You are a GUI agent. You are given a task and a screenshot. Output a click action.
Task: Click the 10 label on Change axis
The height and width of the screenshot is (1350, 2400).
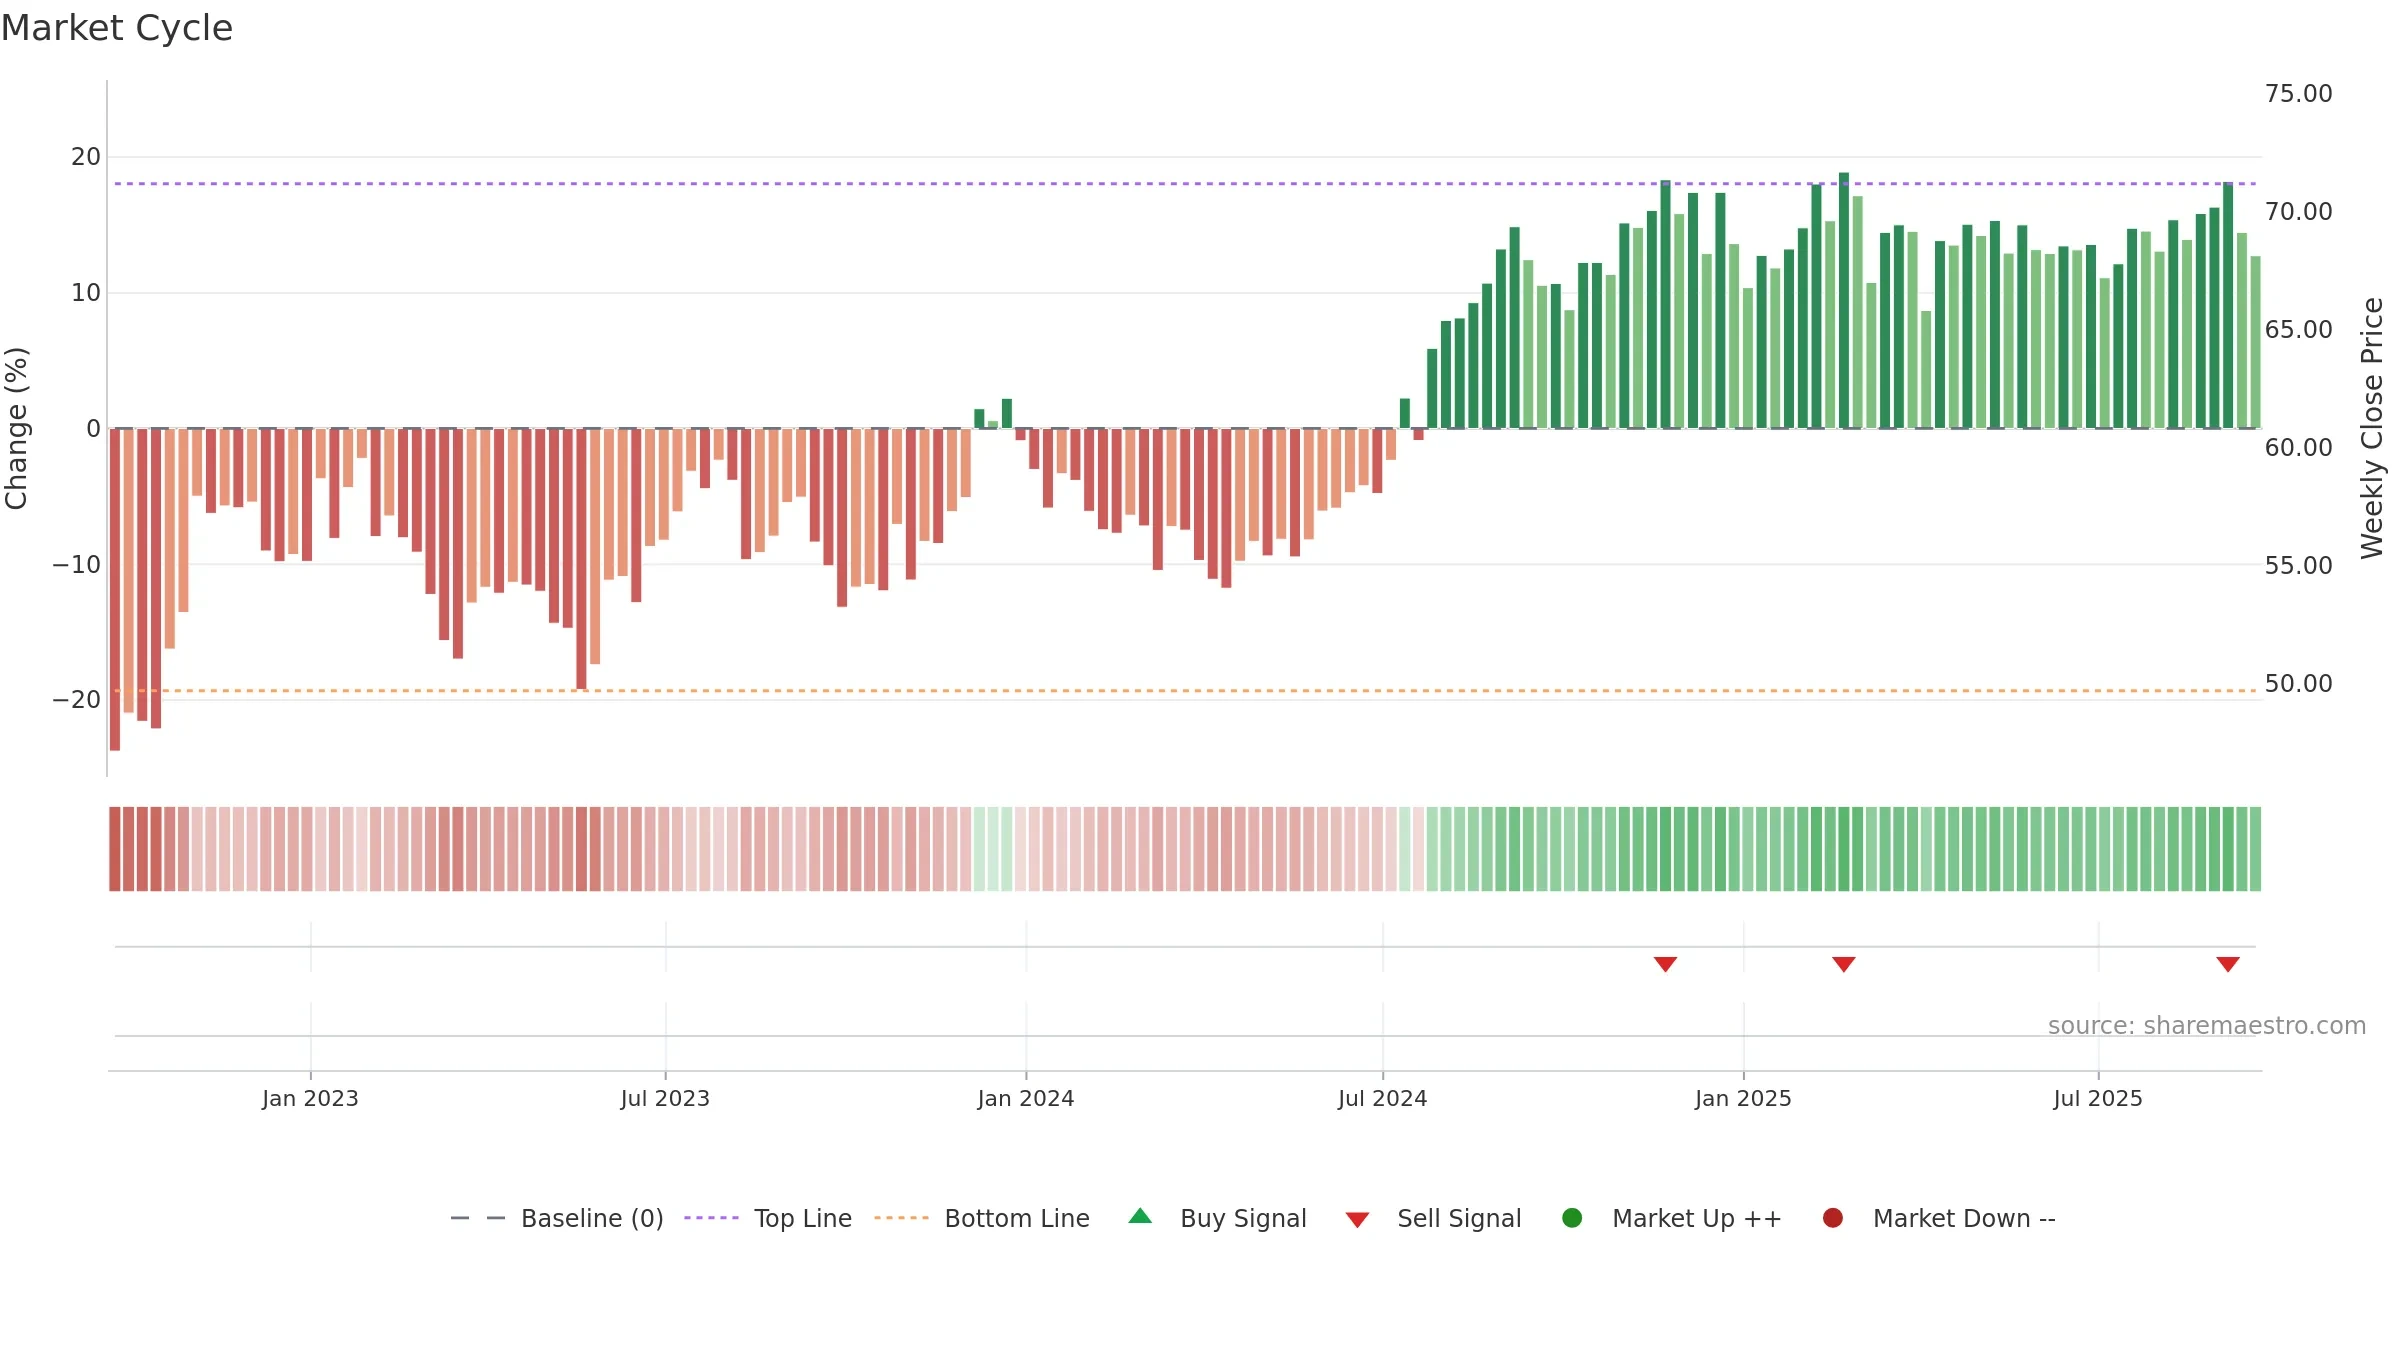point(86,292)
